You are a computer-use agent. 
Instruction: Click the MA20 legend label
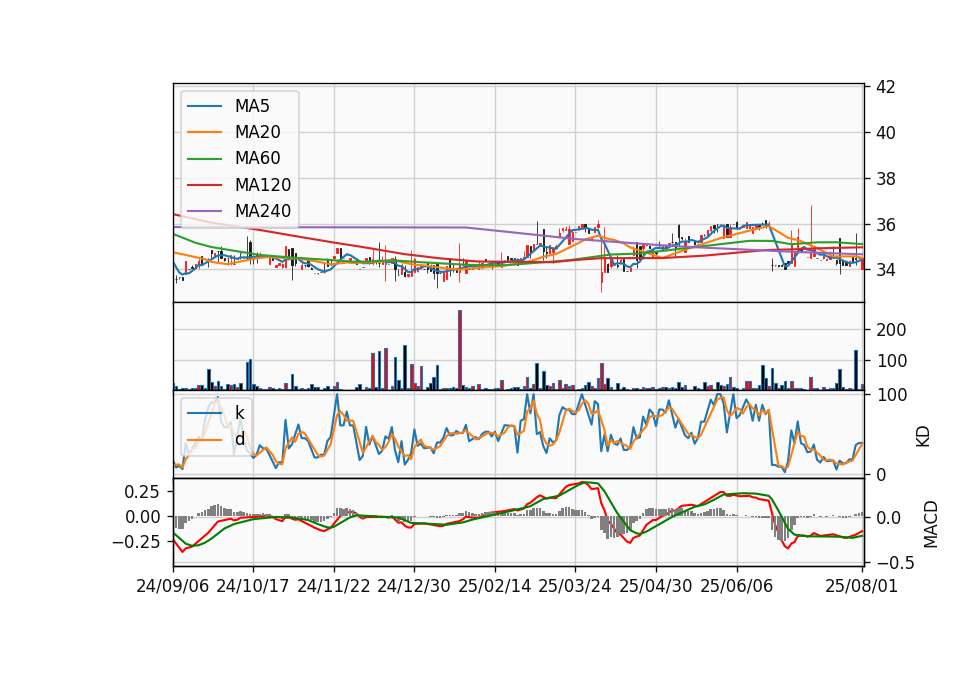click(257, 132)
